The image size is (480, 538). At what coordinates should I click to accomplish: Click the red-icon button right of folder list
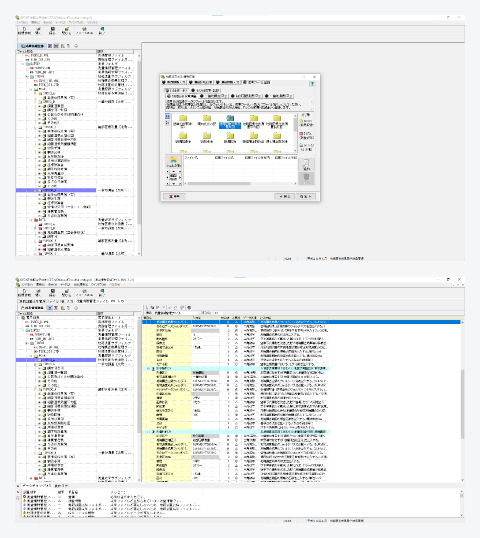pos(306,135)
